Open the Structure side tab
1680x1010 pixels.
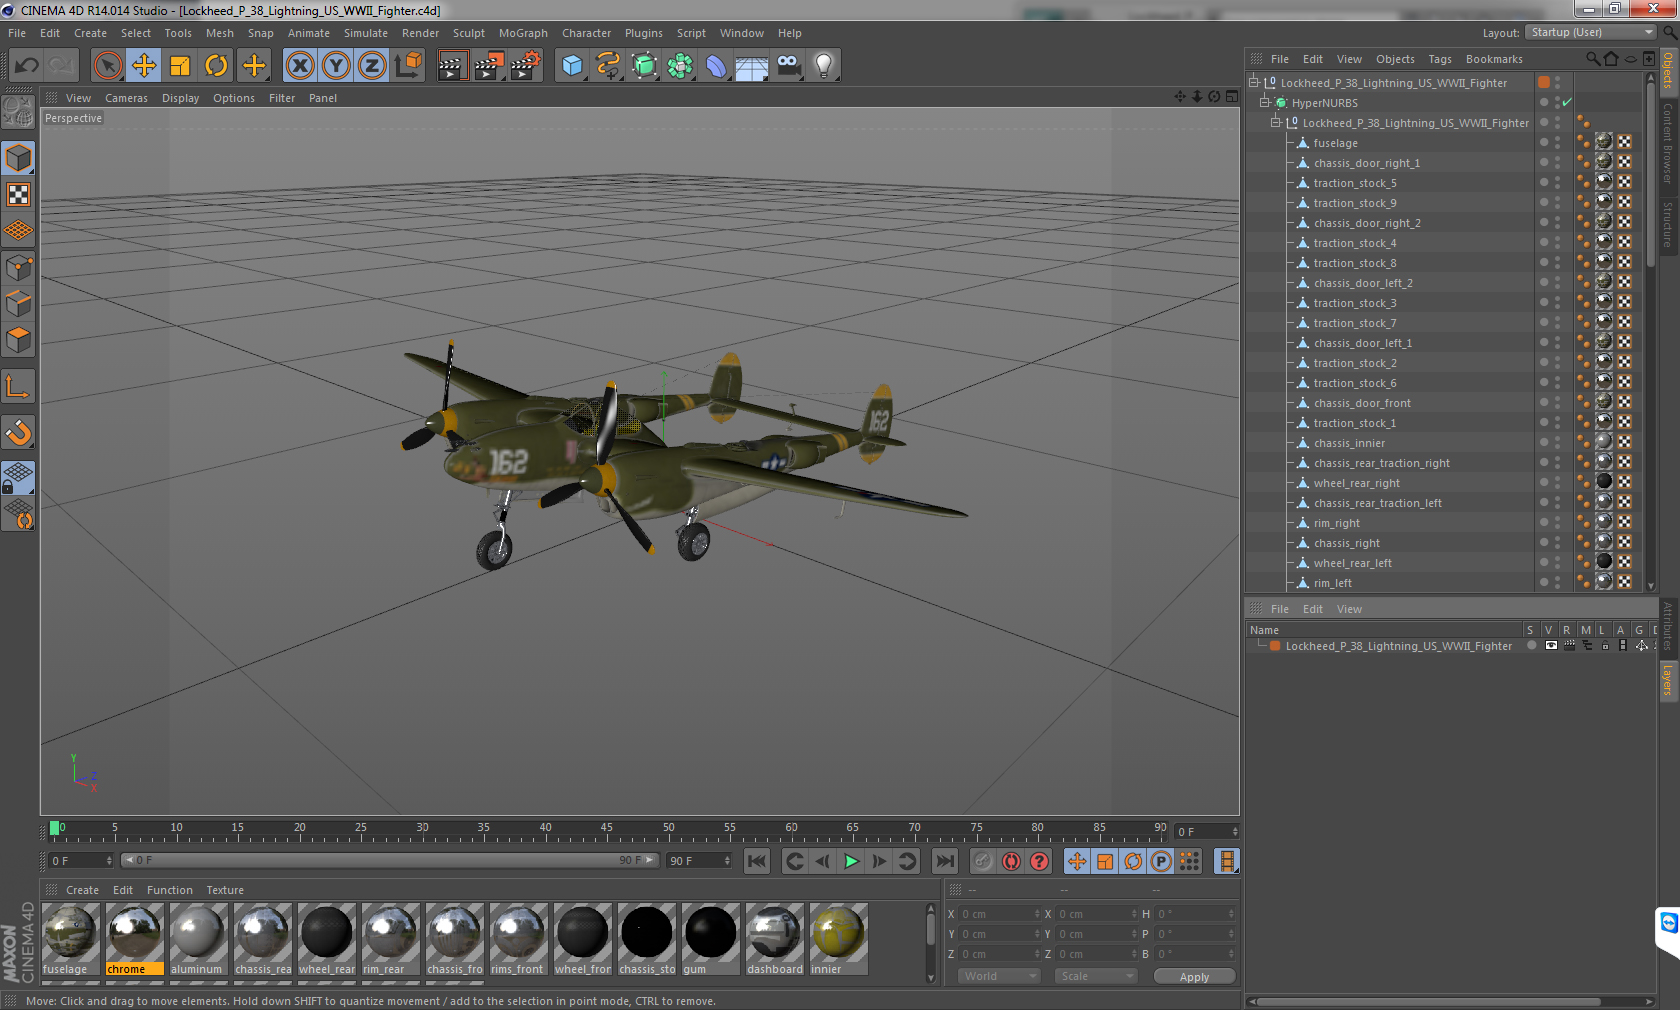[x=1668, y=224]
